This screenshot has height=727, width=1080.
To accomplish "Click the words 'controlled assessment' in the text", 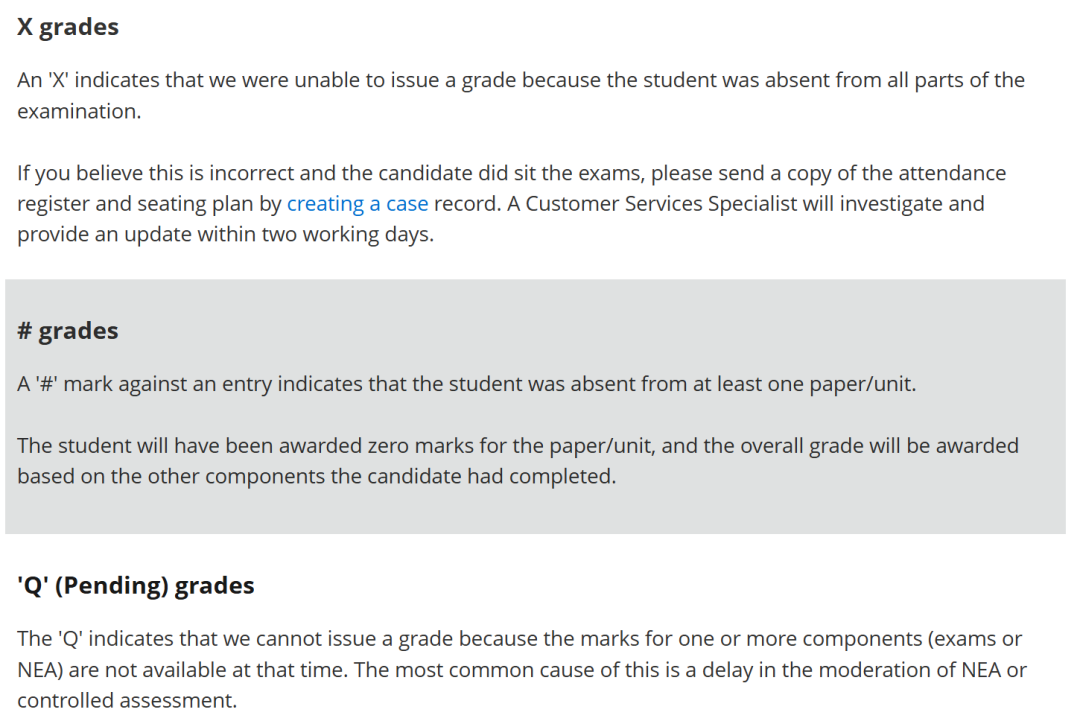I will 127,701.
